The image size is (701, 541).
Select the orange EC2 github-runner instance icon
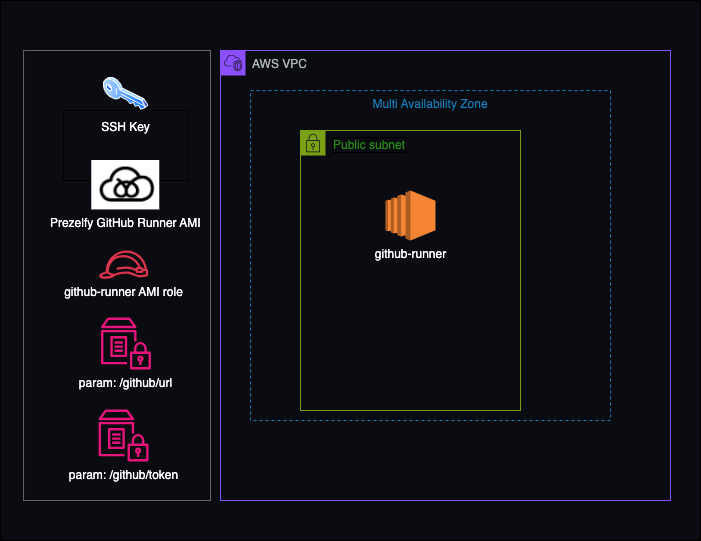pyautogui.click(x=410, y=215)
